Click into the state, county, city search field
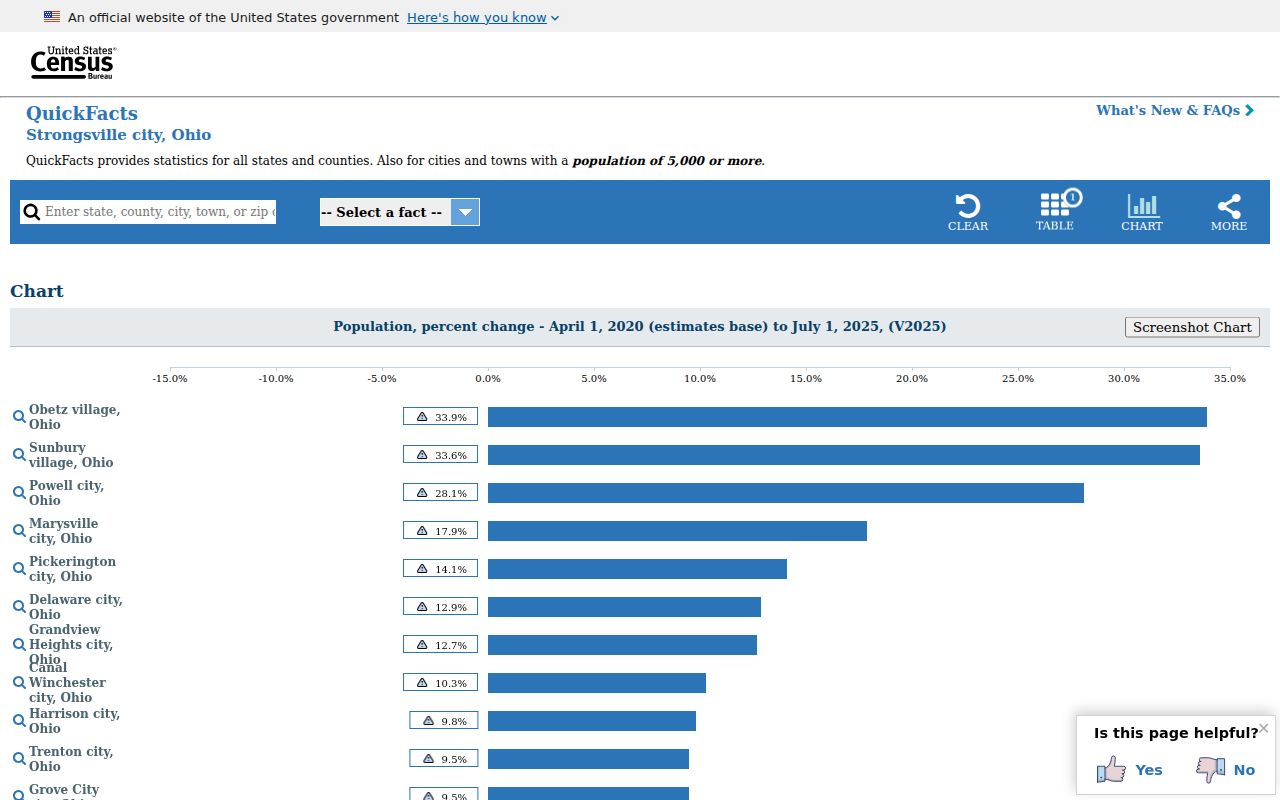Image resolution: width=1280 pixels, height=800 pixels. coord(160,212)
